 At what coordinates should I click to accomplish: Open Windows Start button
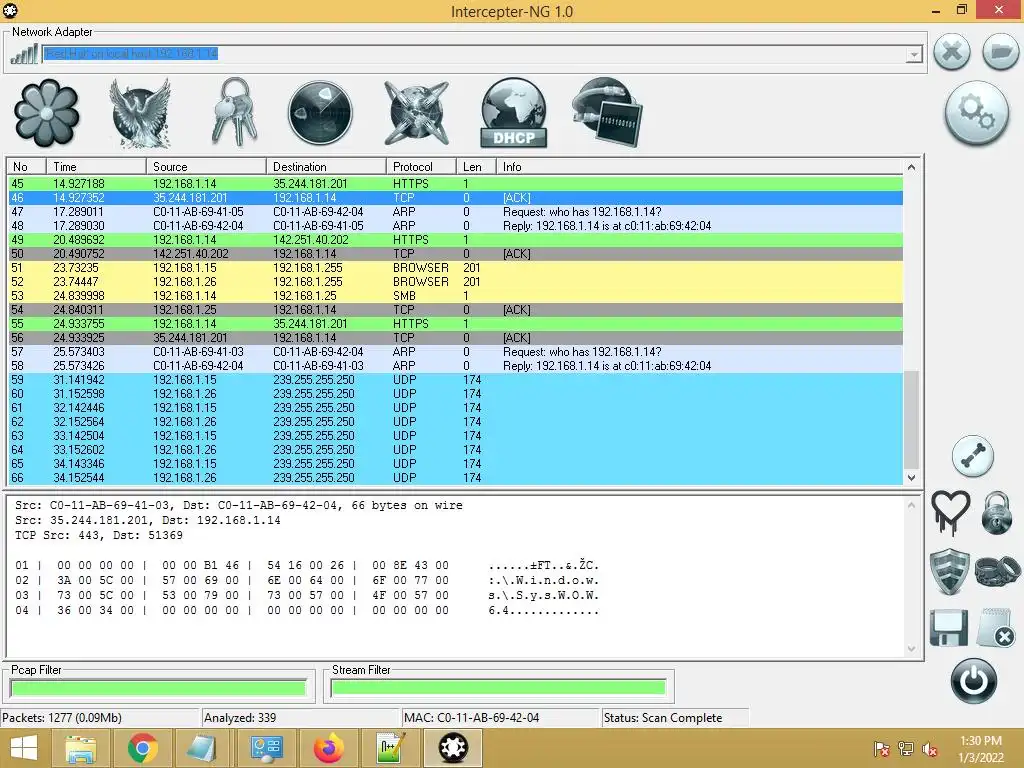pyautogui.click(x=24, y=748)
